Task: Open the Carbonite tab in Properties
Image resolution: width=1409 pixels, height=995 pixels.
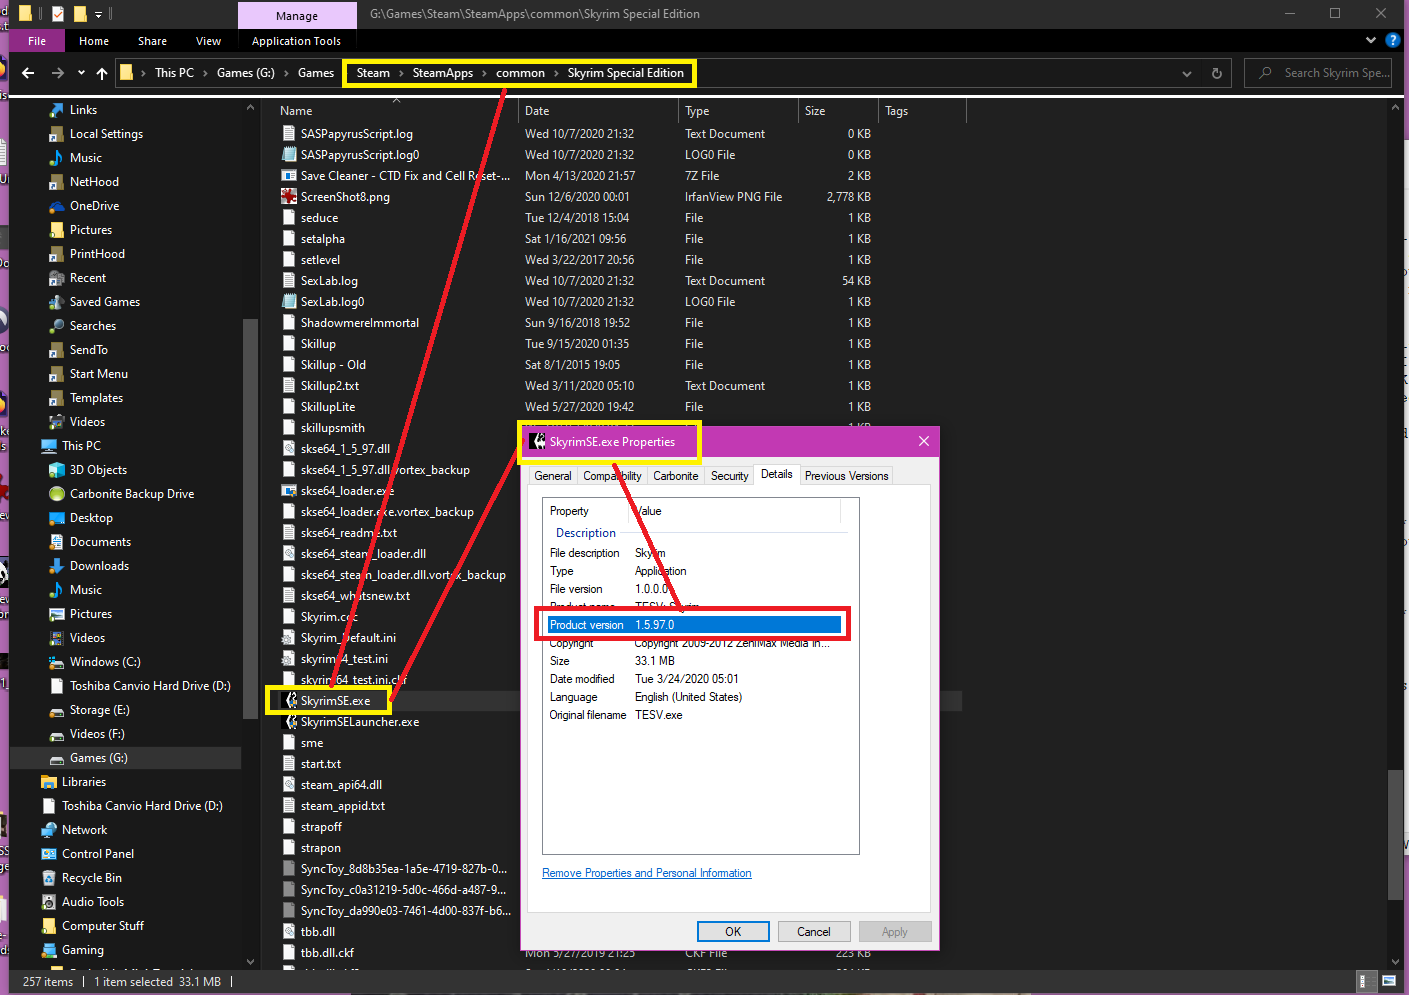Action: [x=676, y=476]
